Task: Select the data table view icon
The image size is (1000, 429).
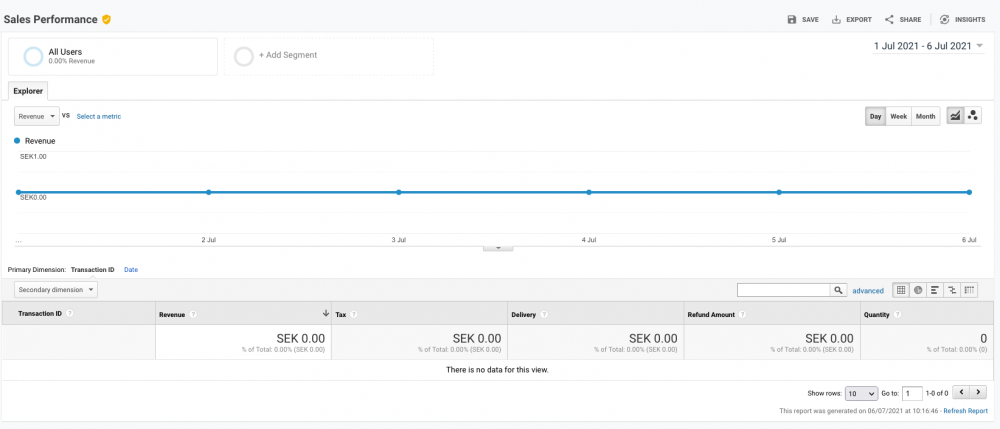Action: [901, 290]
